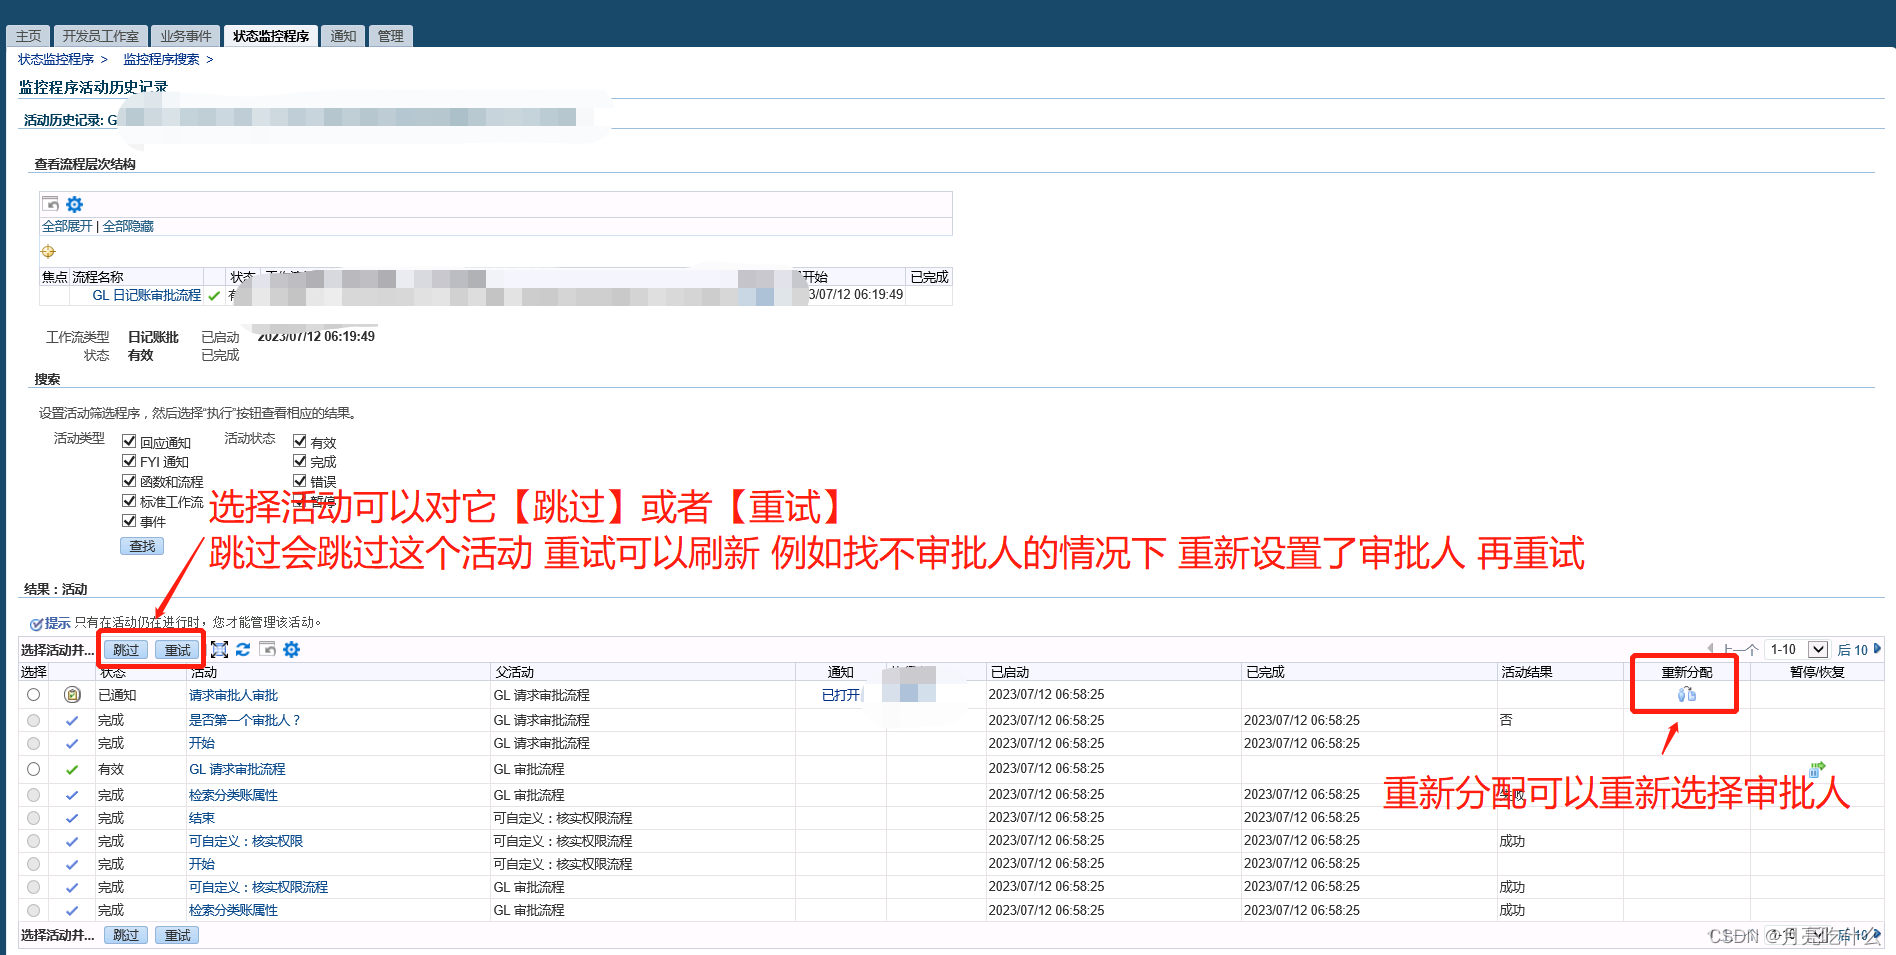The width and height of the screenshot is (1896, 955).
Task: Open 可自定义：核实权限 activity link
Action: click(x=246, y=842)
